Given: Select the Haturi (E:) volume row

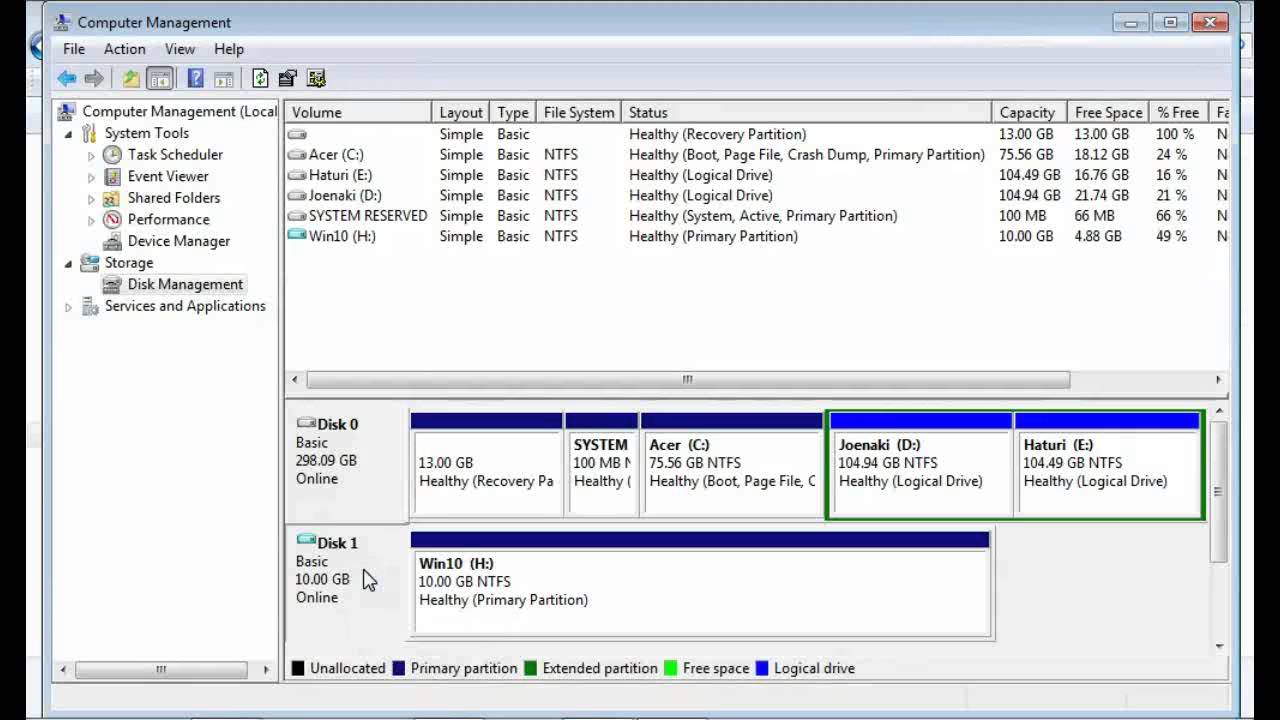Looking at the screenshot, I should pos(757,175).
